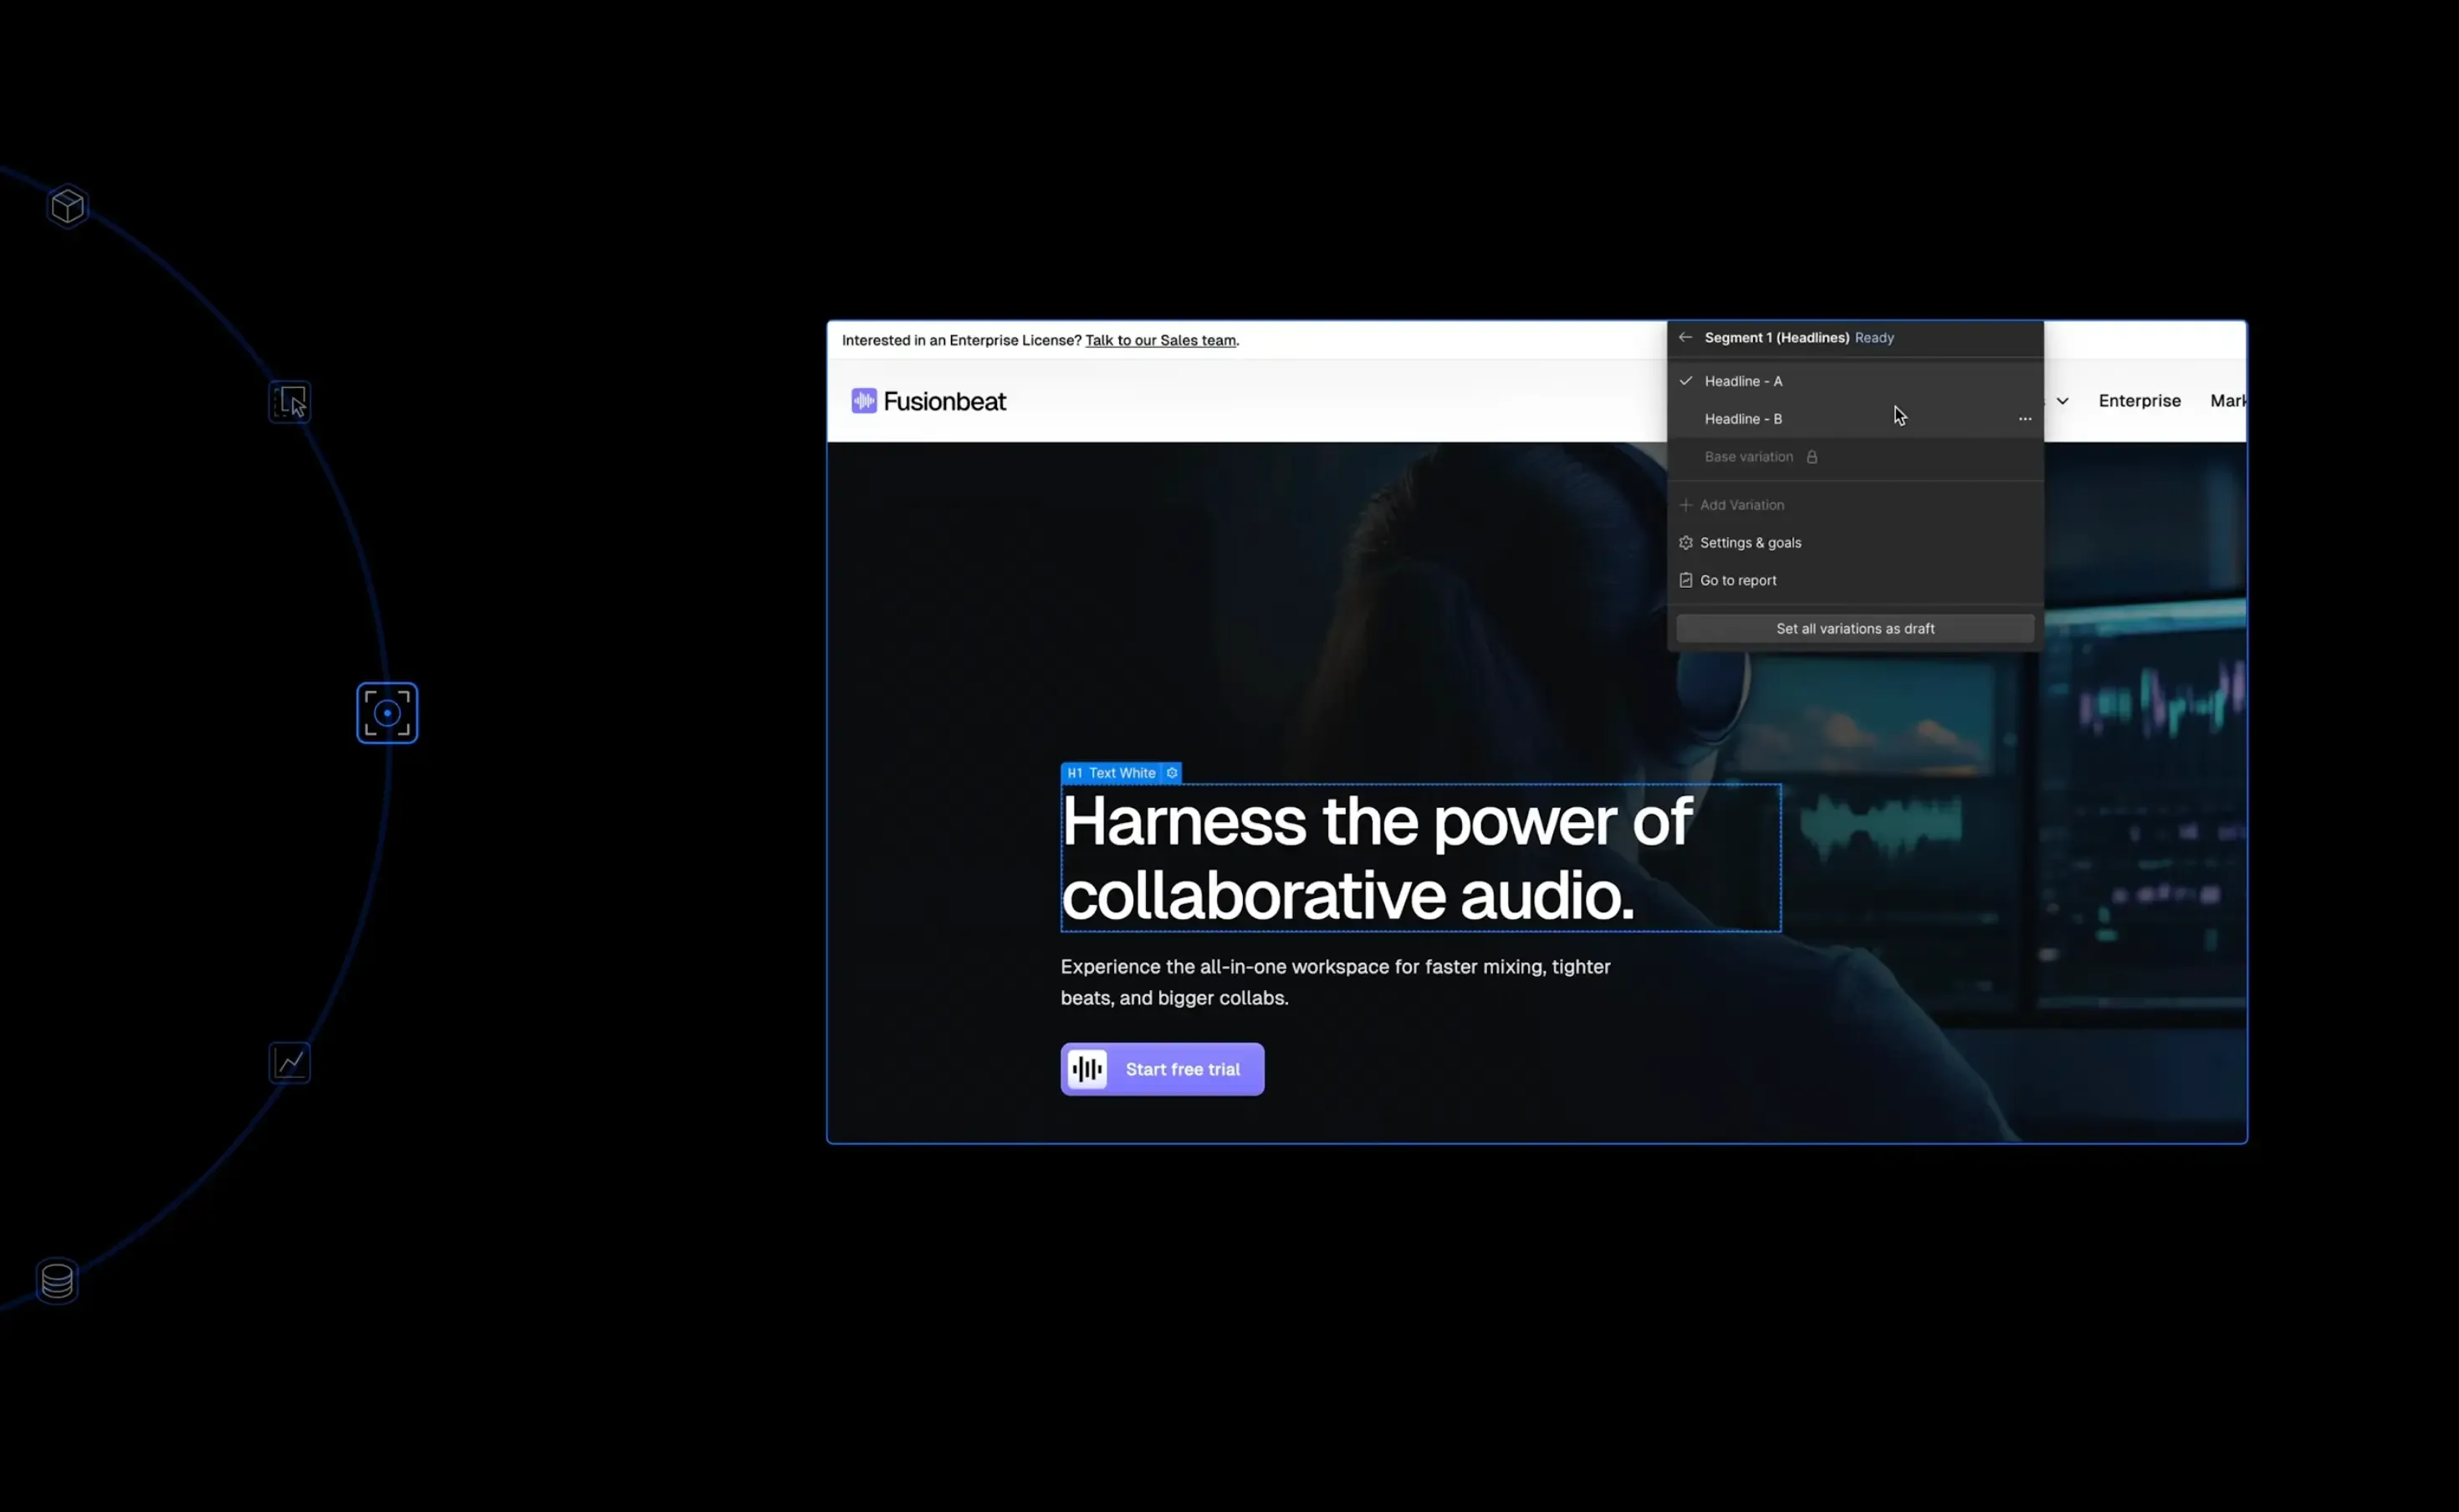The width and height of the screenshot is (2459, 1512).
Task: Click the database stack icon
Action: click(57, 1280)
